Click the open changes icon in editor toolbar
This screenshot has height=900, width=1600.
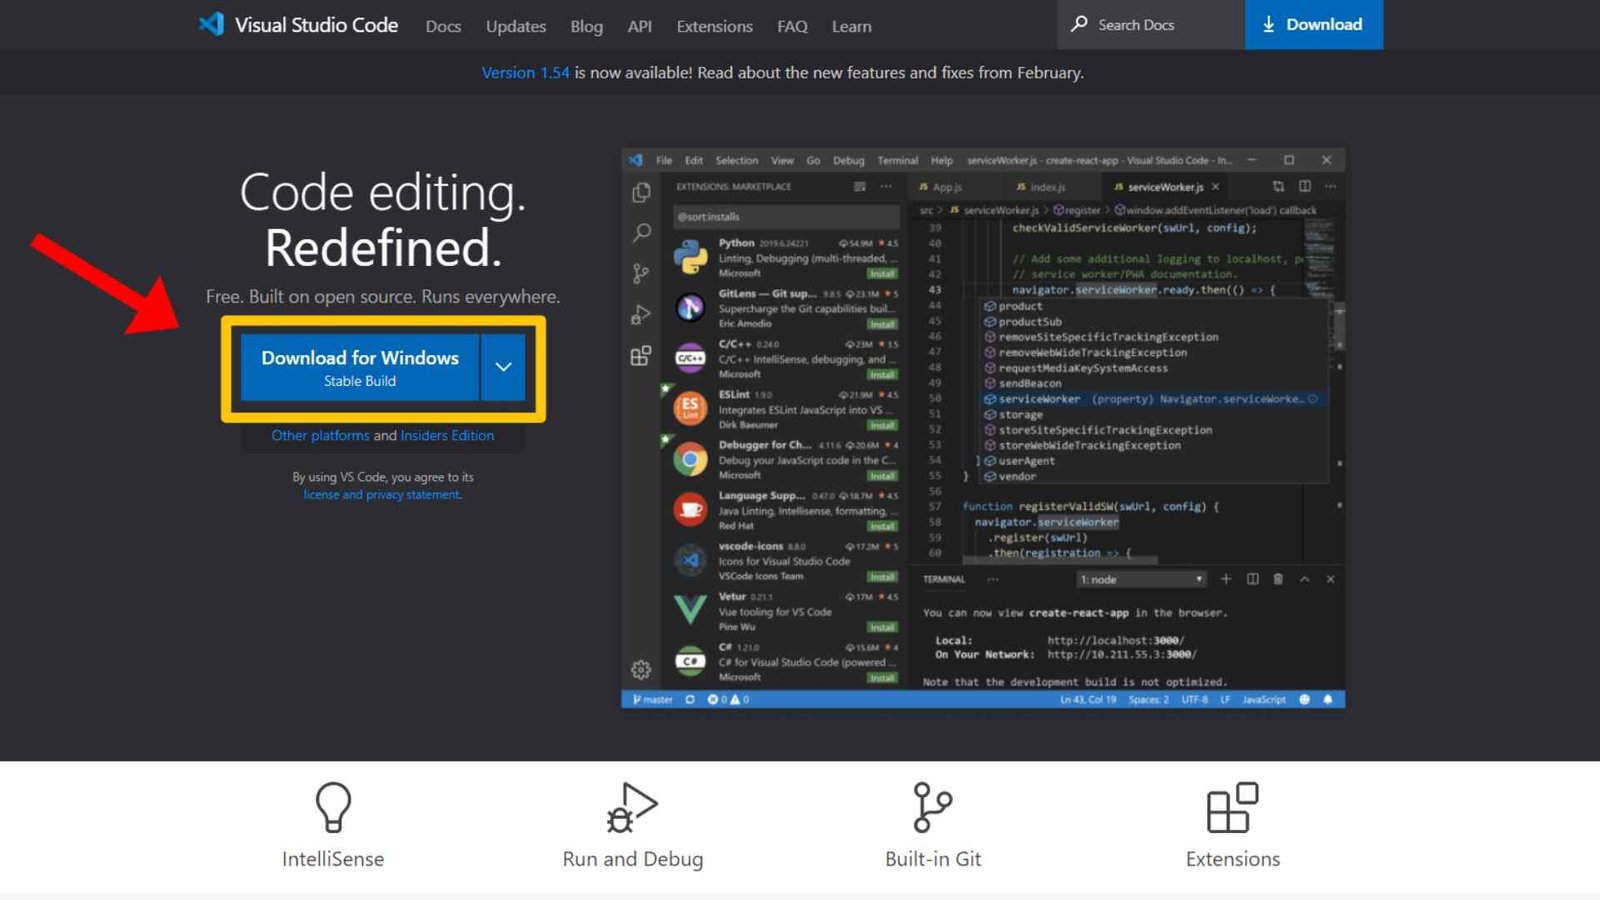(x=1278, y=187)
